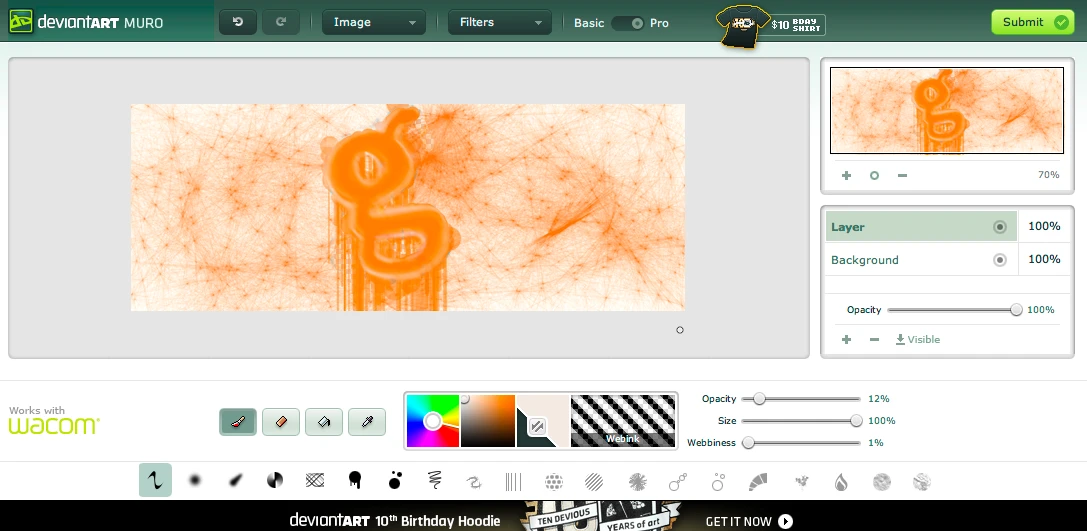Select the soft round blur brush
The width and height of the screenshot is (1087, 531).
click(195, 480)
